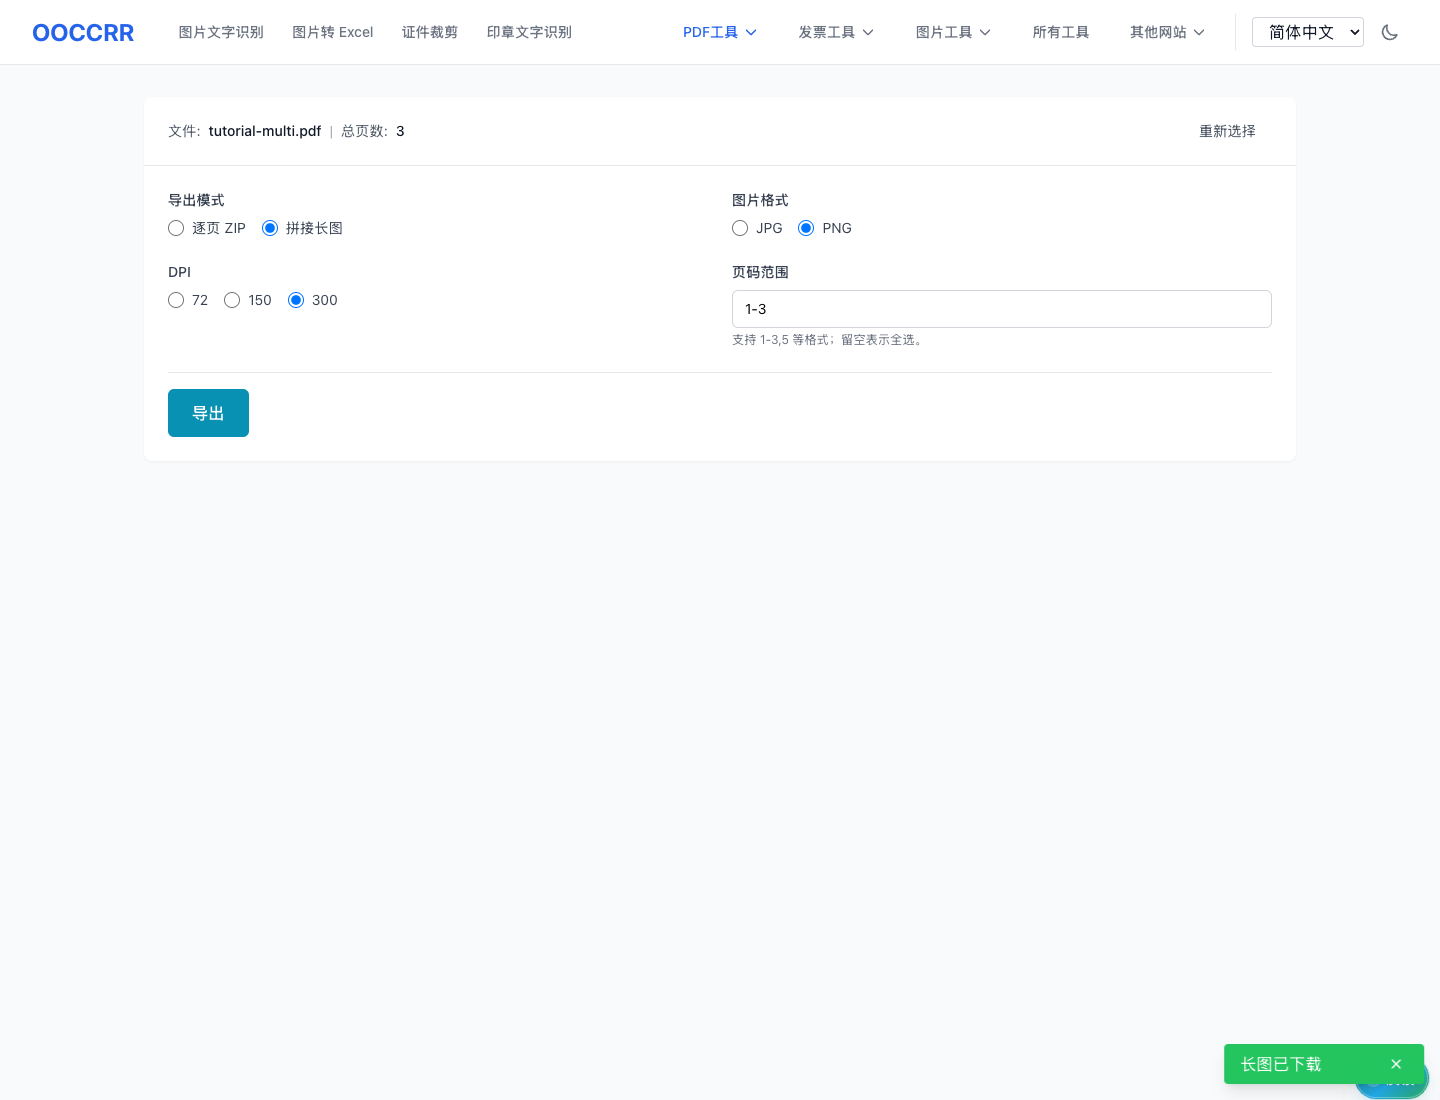Click the OOCCRR logo
Viewport: 1440px width, 1100px height.
point(83,32)
